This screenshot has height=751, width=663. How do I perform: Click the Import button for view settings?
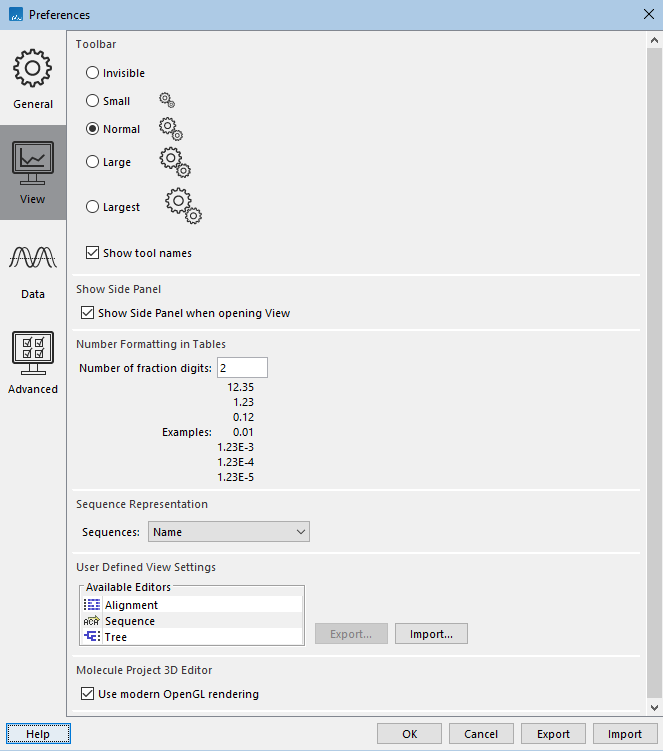431,634
